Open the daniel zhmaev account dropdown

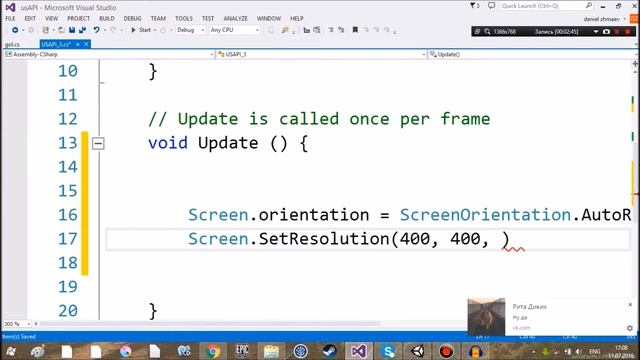pyautogui.click(x=604, y=19)
